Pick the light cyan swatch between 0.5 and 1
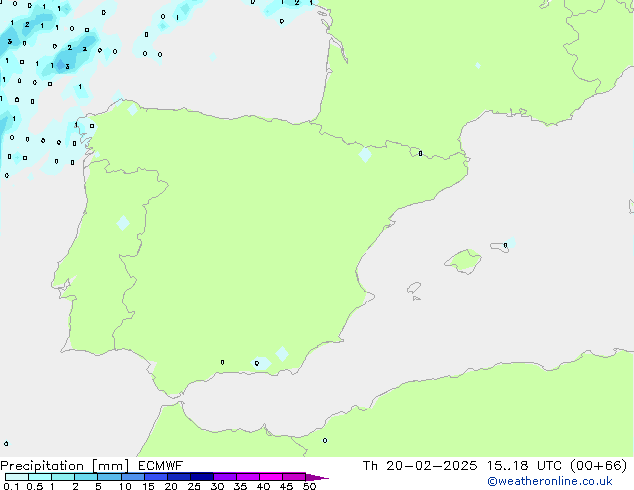The width and height of the screenshot is (634, 490). point(40,477)
